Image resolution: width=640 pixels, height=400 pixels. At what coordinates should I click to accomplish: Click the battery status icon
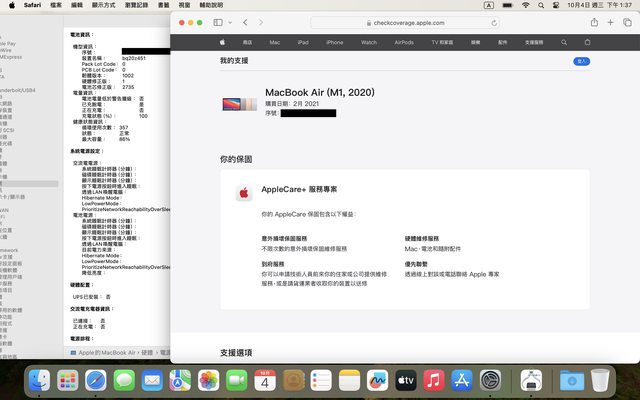[x=507, y=5]
